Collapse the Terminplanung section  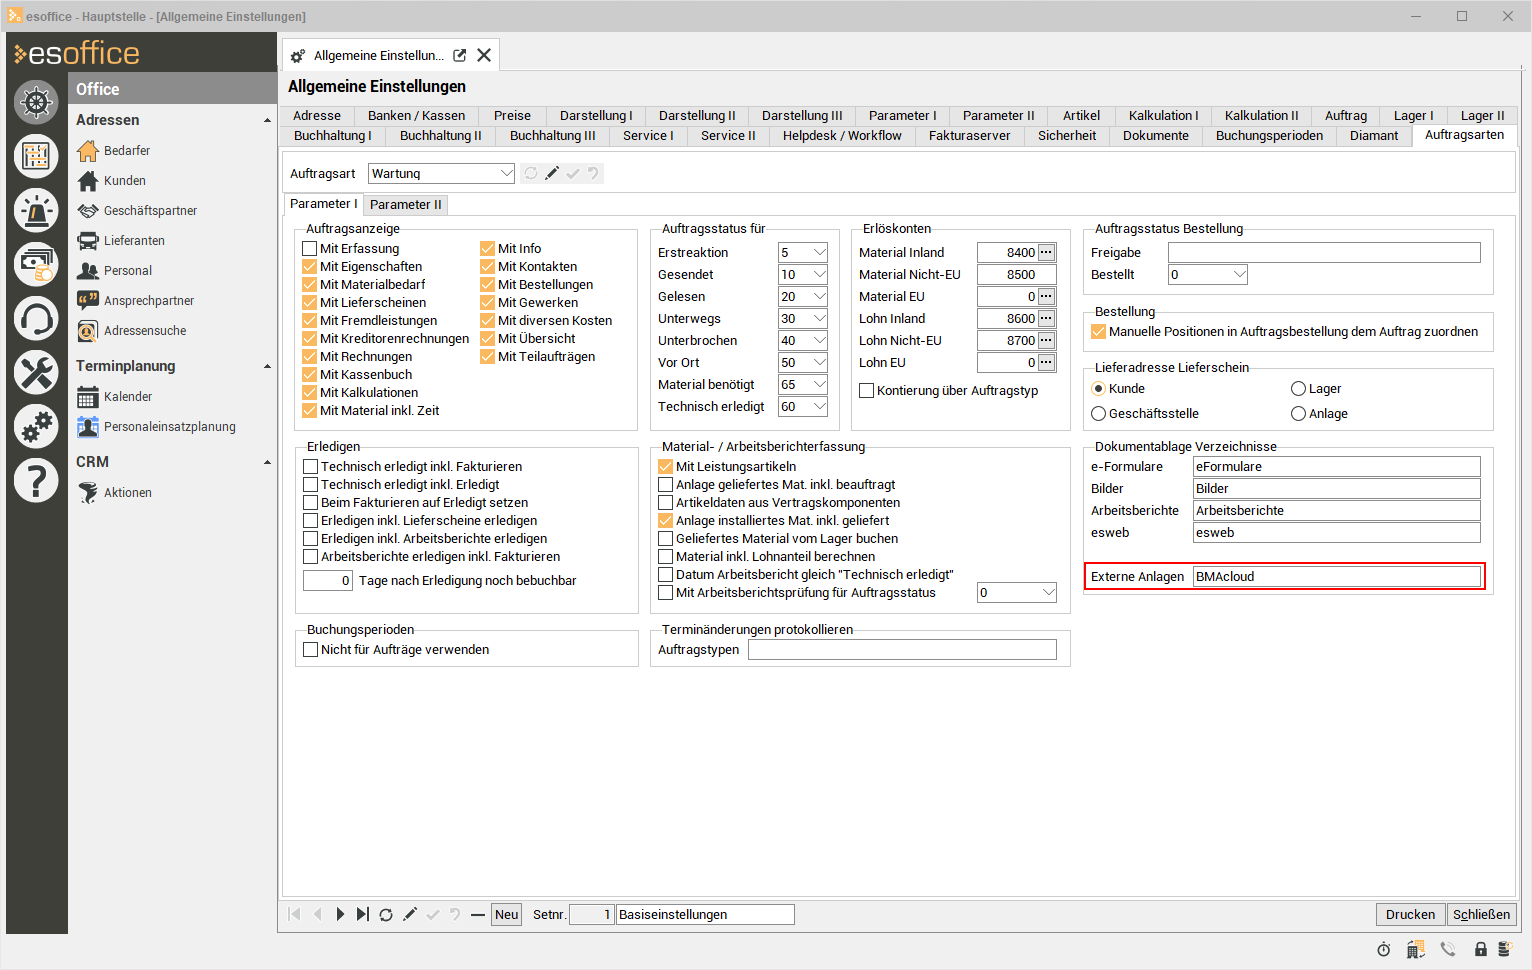pos(267,367)
